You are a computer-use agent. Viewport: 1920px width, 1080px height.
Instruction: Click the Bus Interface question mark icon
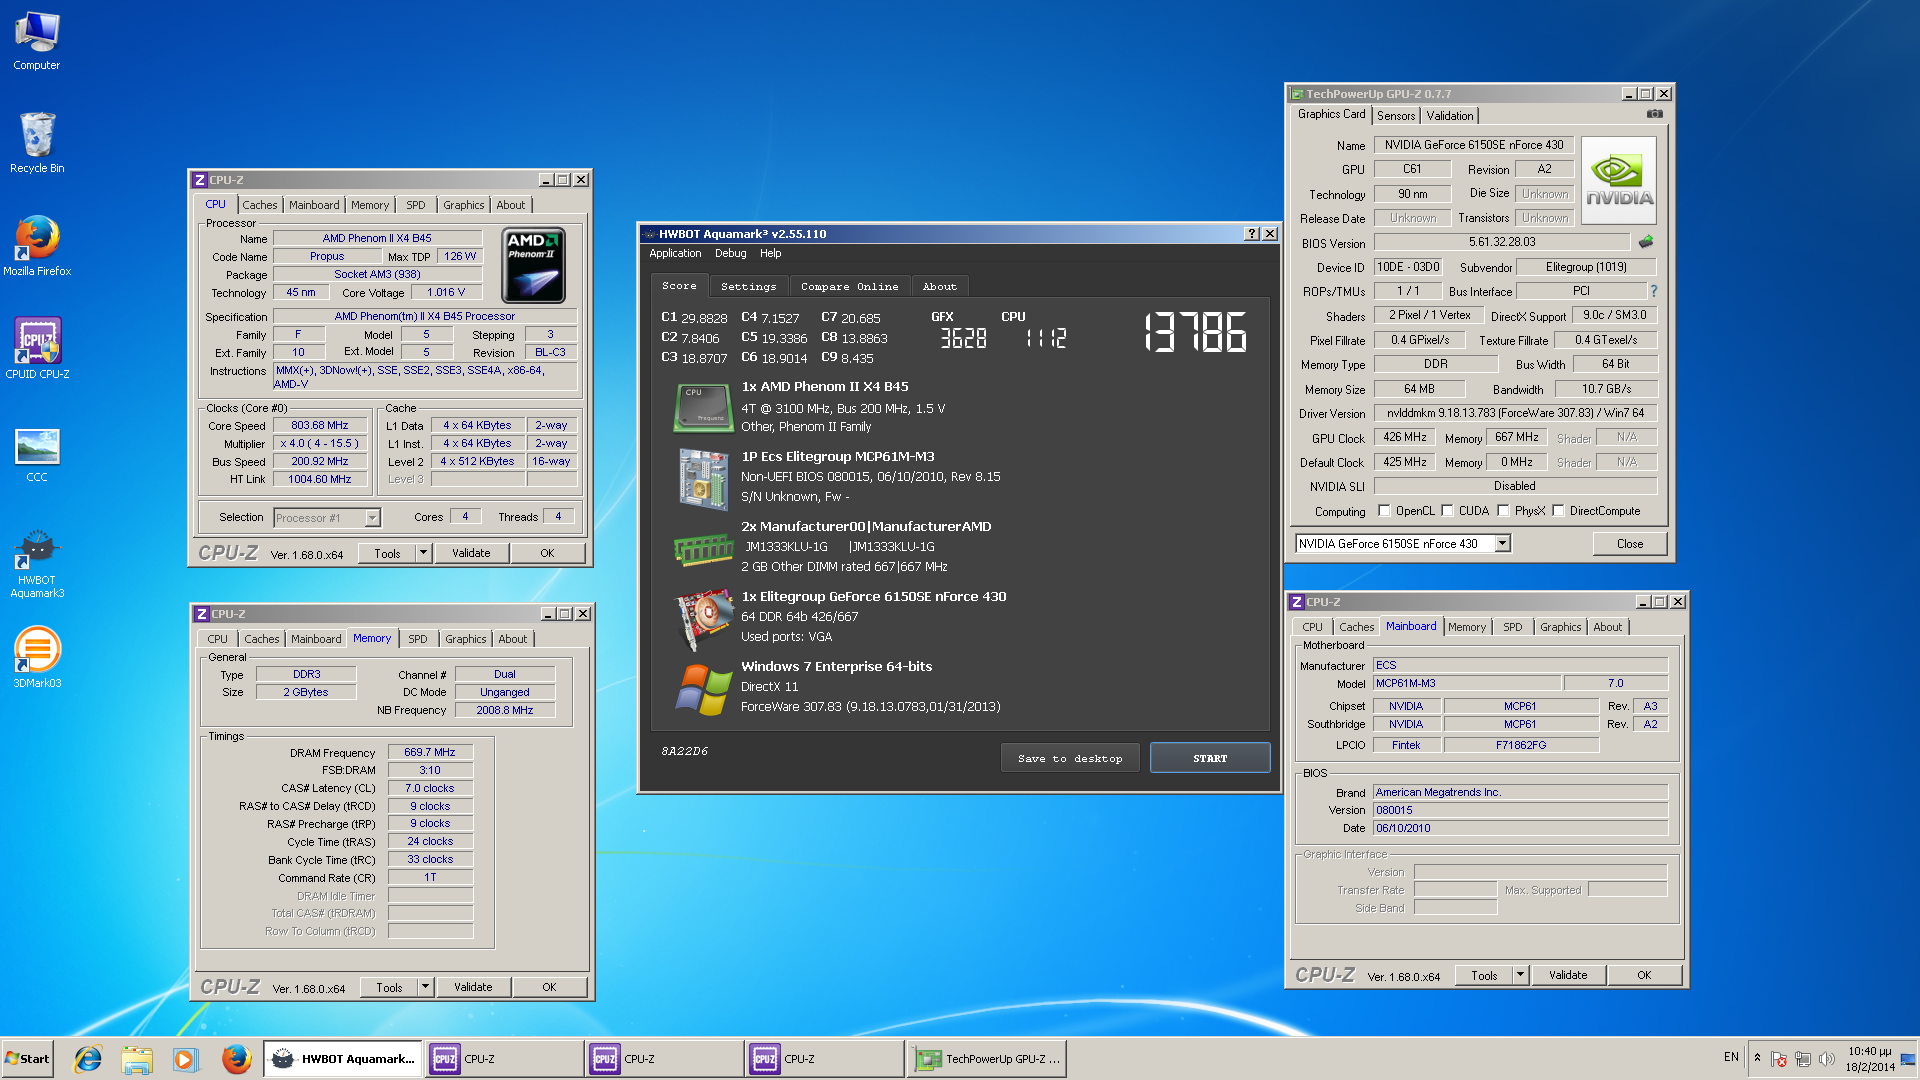pyautogui.click(x=1654, y=291)
